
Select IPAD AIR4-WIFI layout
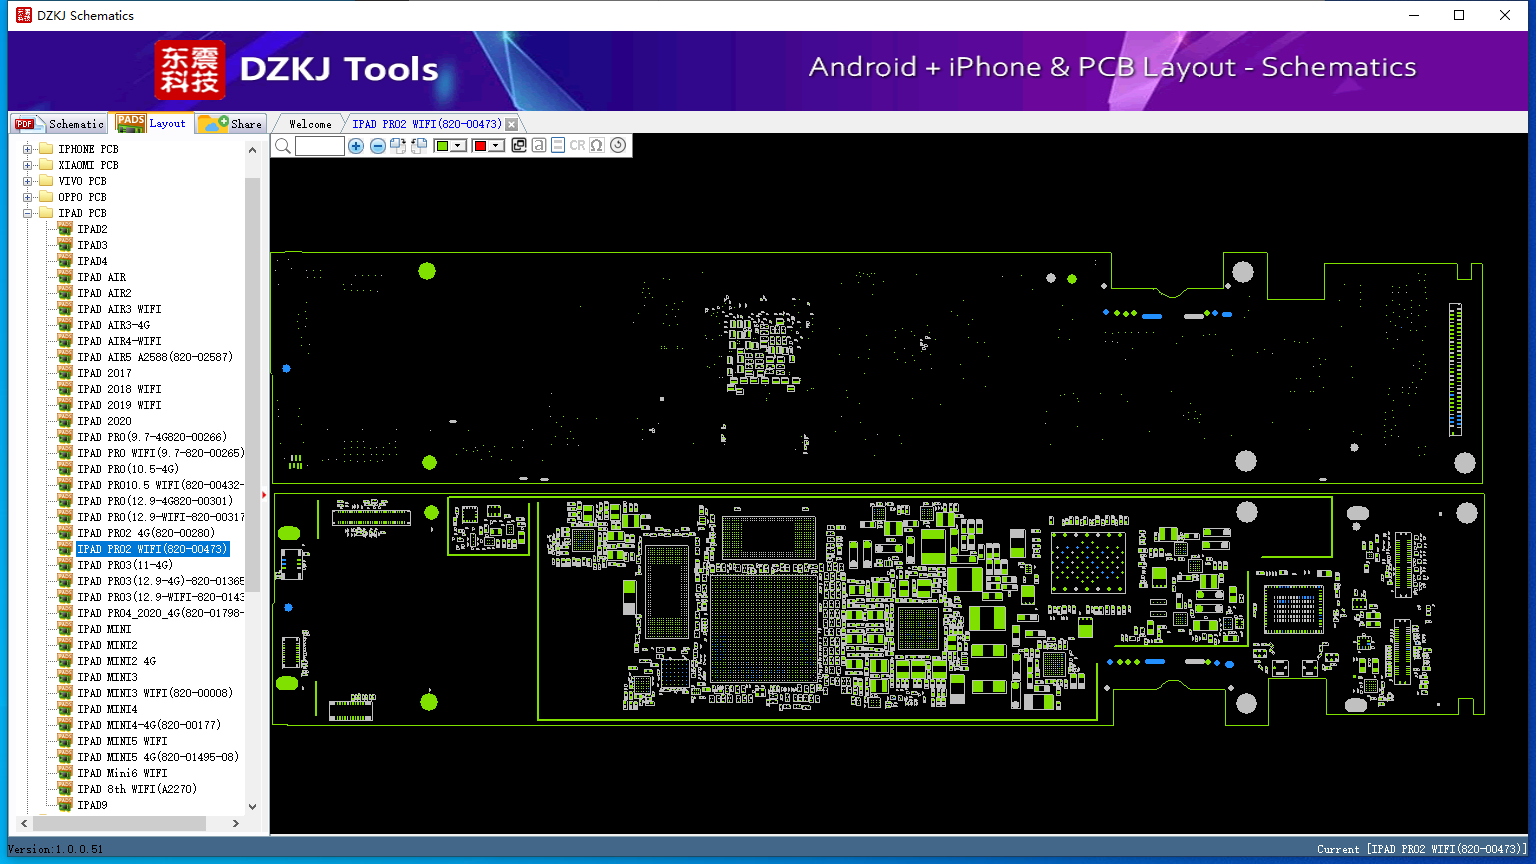pyautogui.click(x=119, y=341)
